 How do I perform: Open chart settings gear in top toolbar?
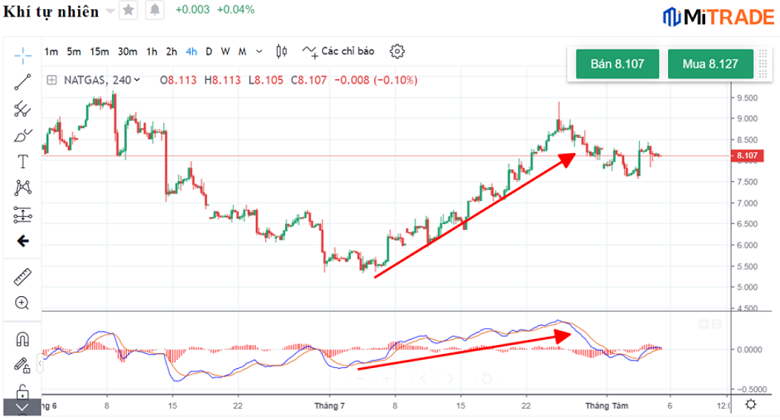click(397, 51)
